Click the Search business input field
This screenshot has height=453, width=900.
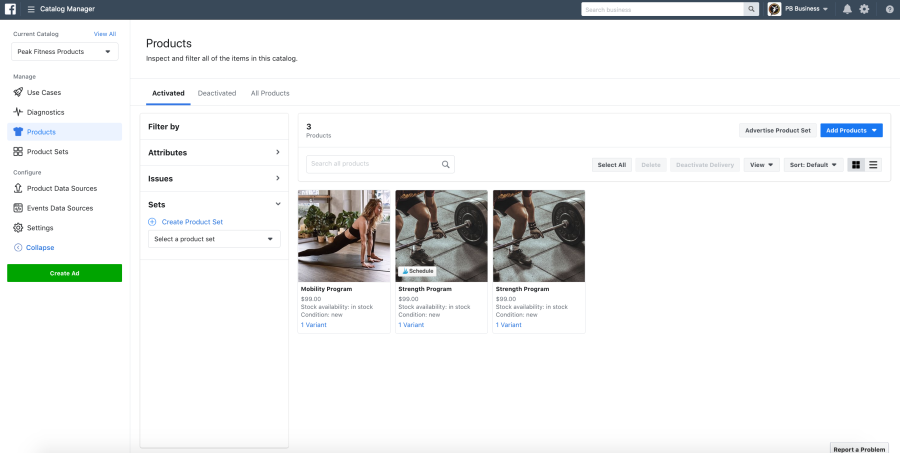(x=663, y=9)
